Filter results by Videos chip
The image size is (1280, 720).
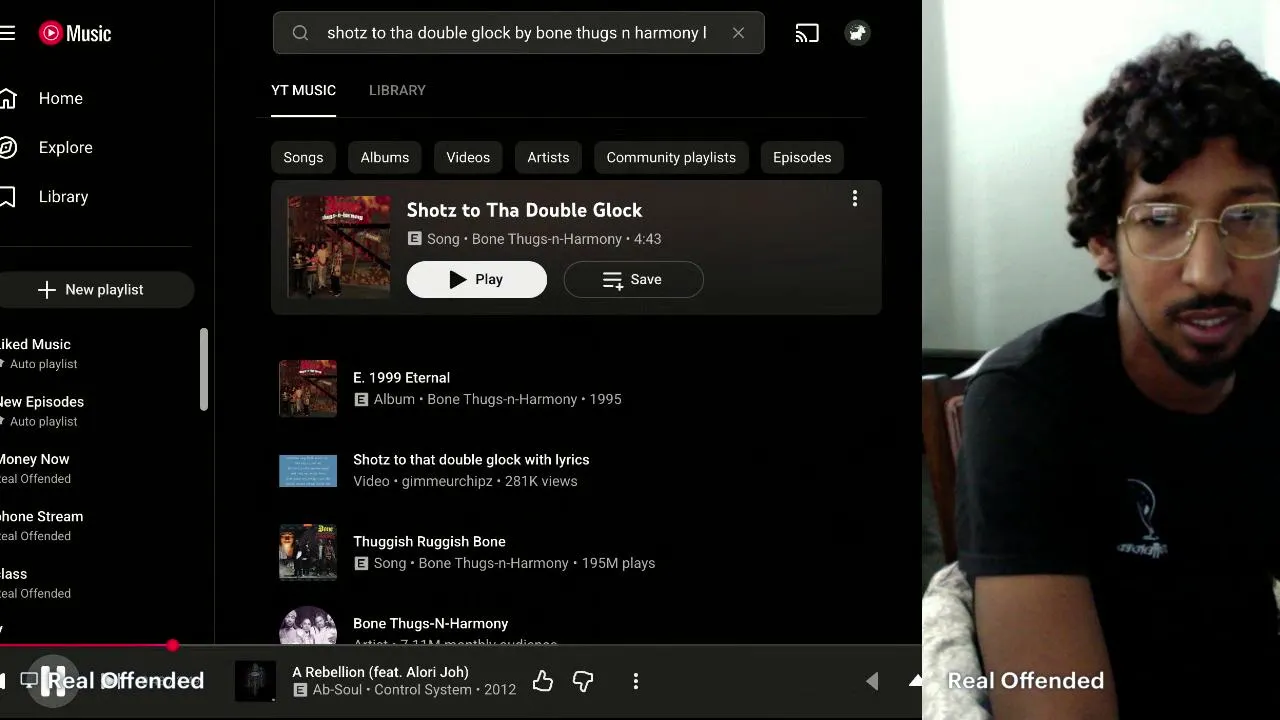click(x=468, y=157)
